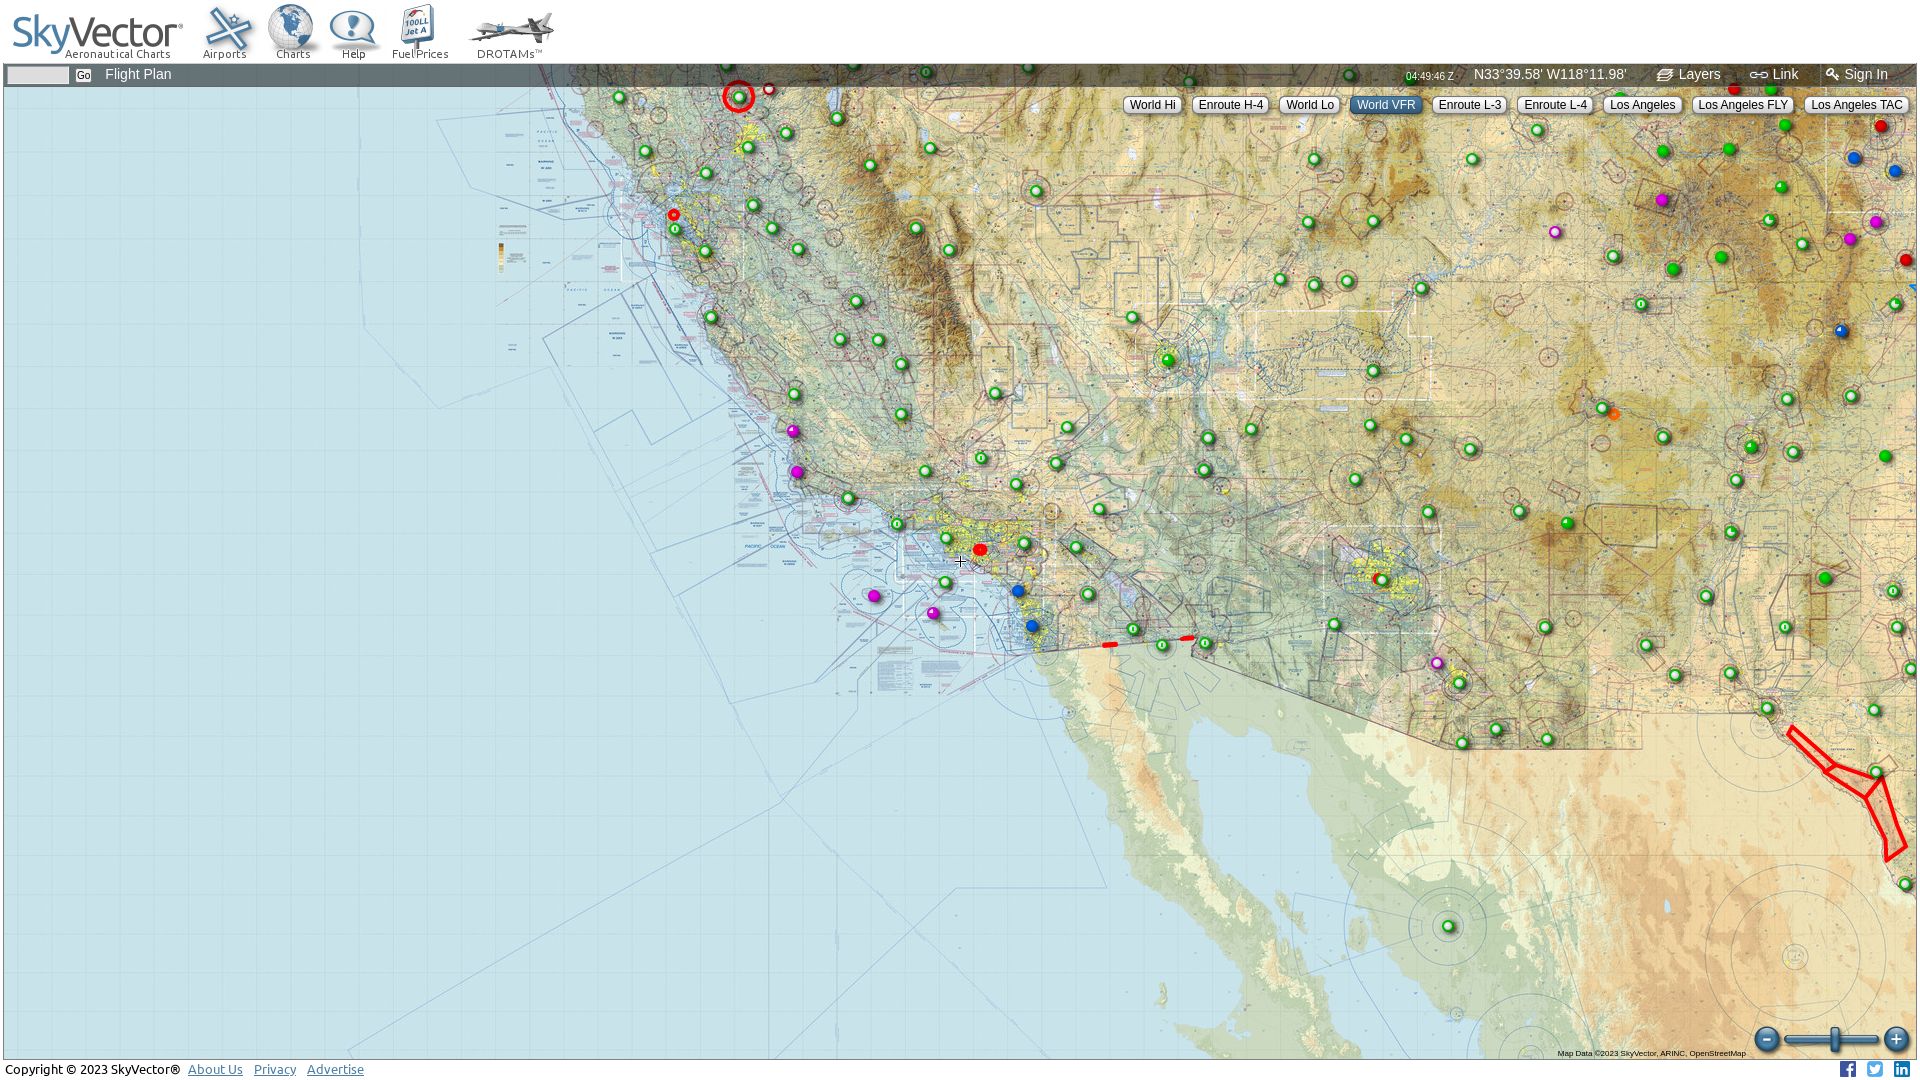This screenshot has height=1080, width=1920.
Task: Open the Fuel Prices icon
Action: 419,33
